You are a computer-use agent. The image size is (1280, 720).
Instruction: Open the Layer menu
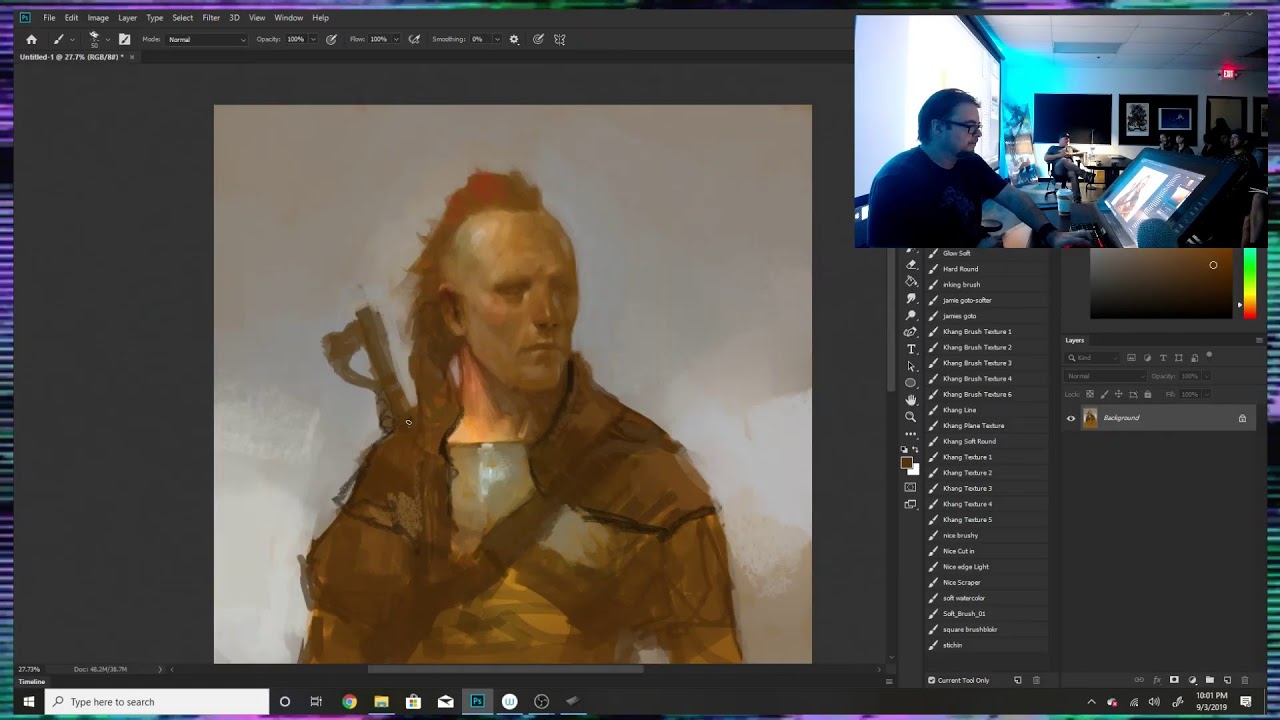pos(127,17)
